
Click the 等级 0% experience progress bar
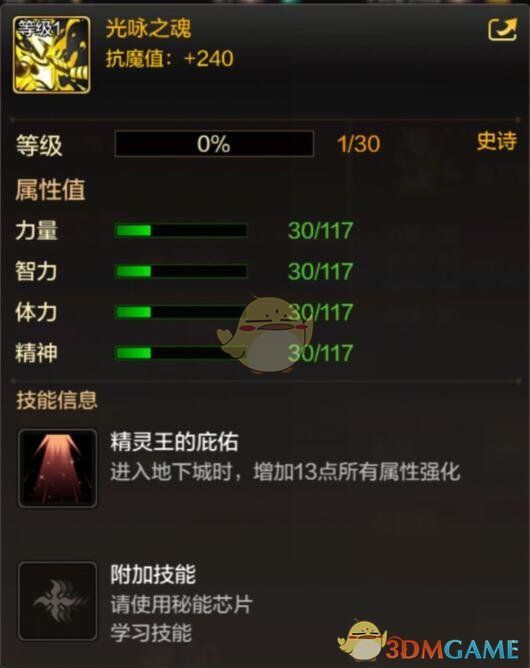click(x=214, y=144)
